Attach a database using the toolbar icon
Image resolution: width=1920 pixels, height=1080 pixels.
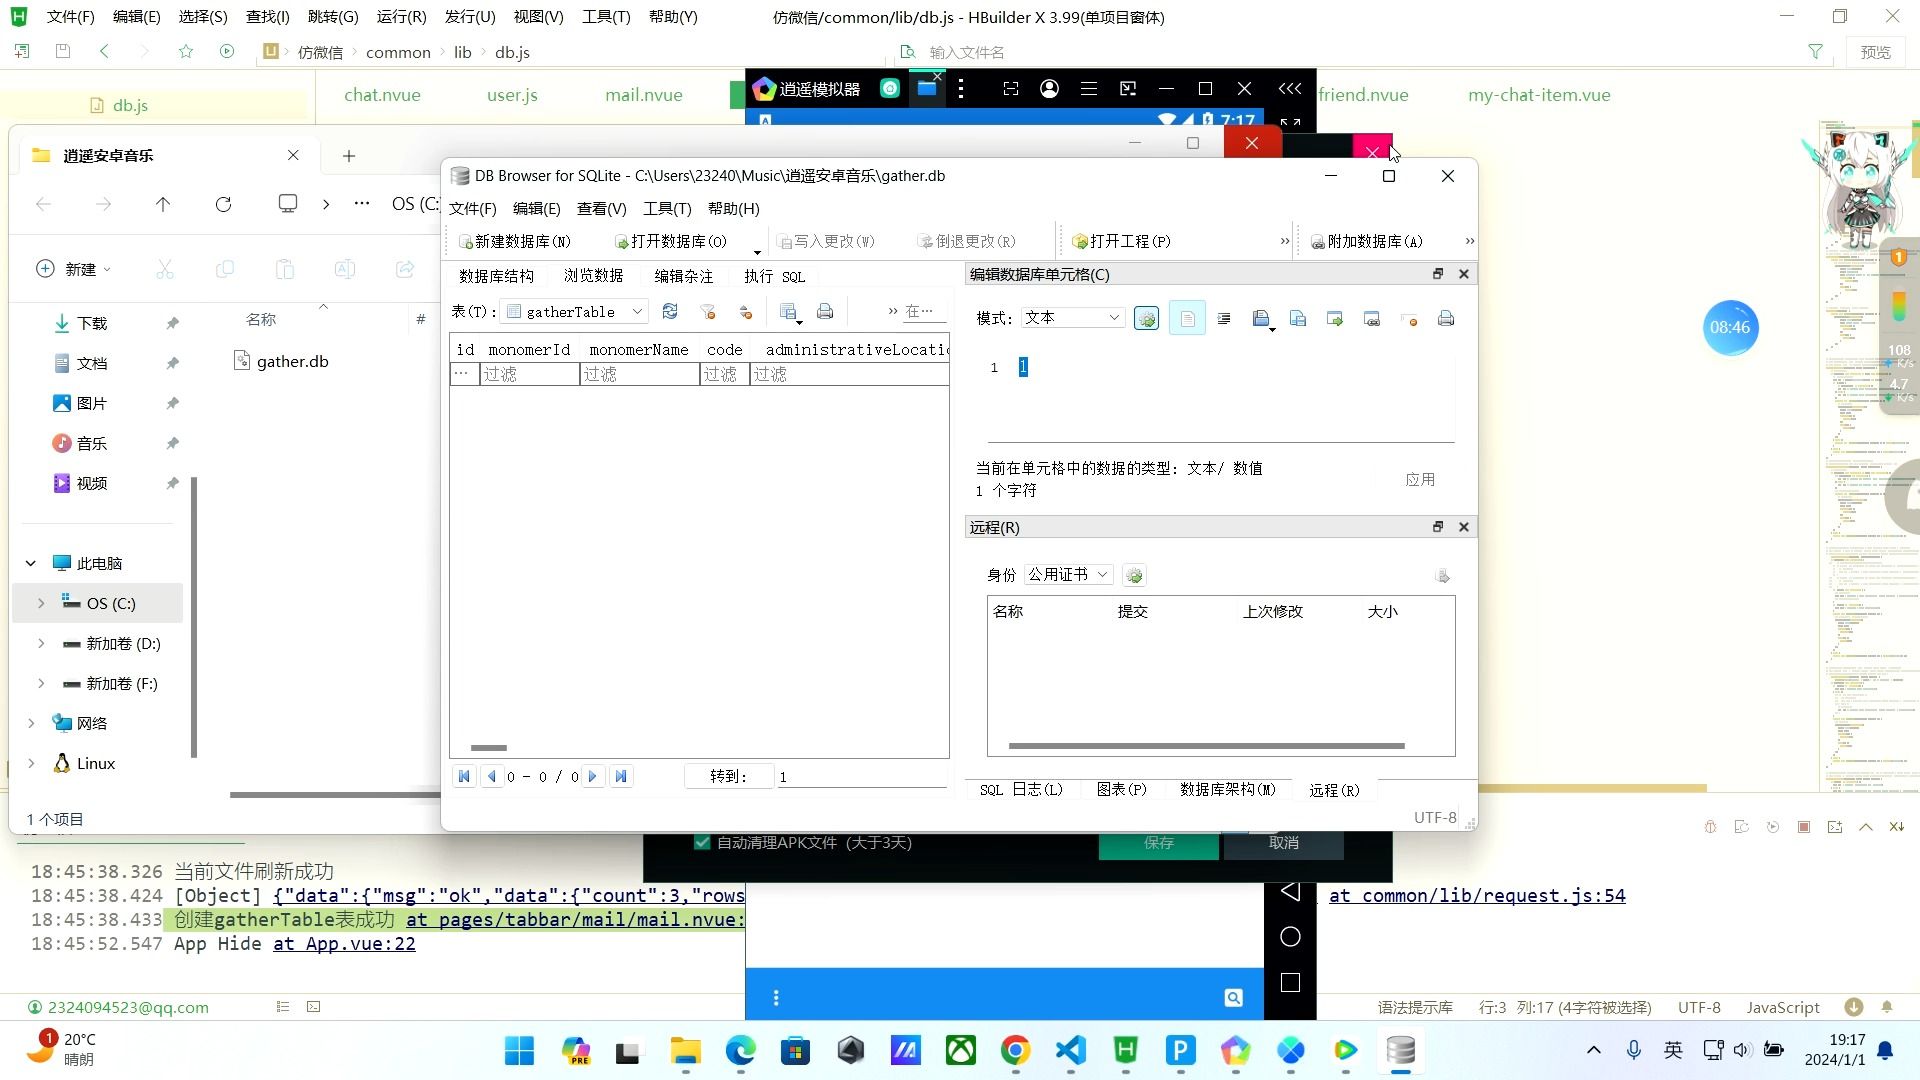pyautogui.click(x=1366, y=241)
